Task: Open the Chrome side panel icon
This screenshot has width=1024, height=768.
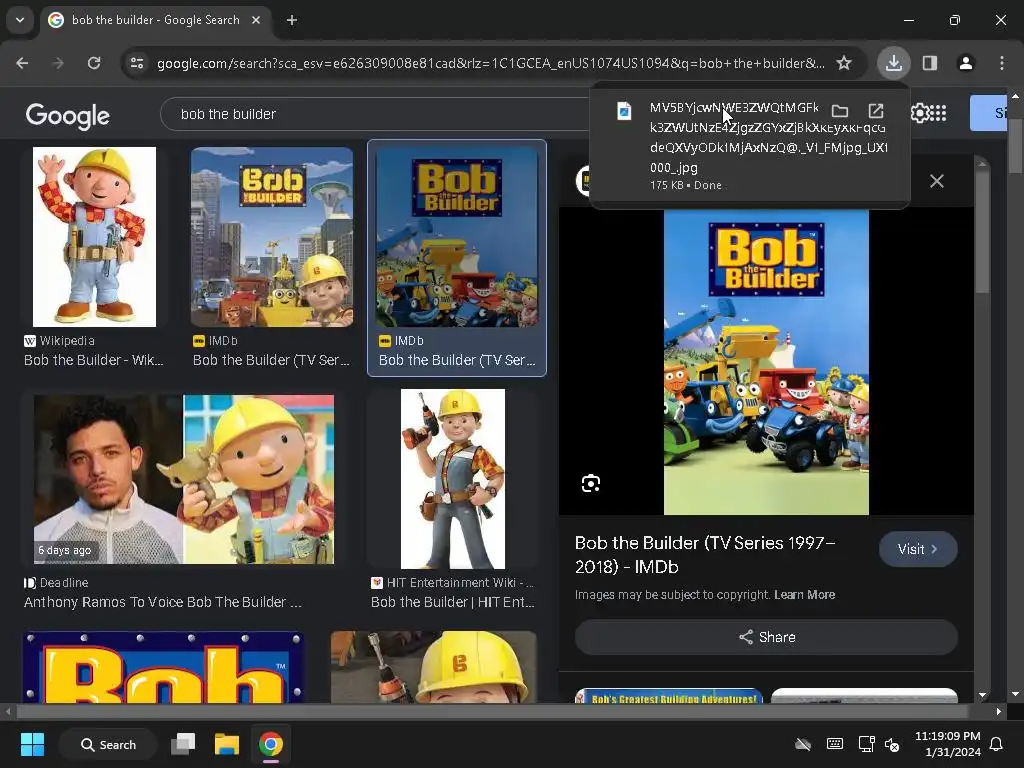Action: 930,63
